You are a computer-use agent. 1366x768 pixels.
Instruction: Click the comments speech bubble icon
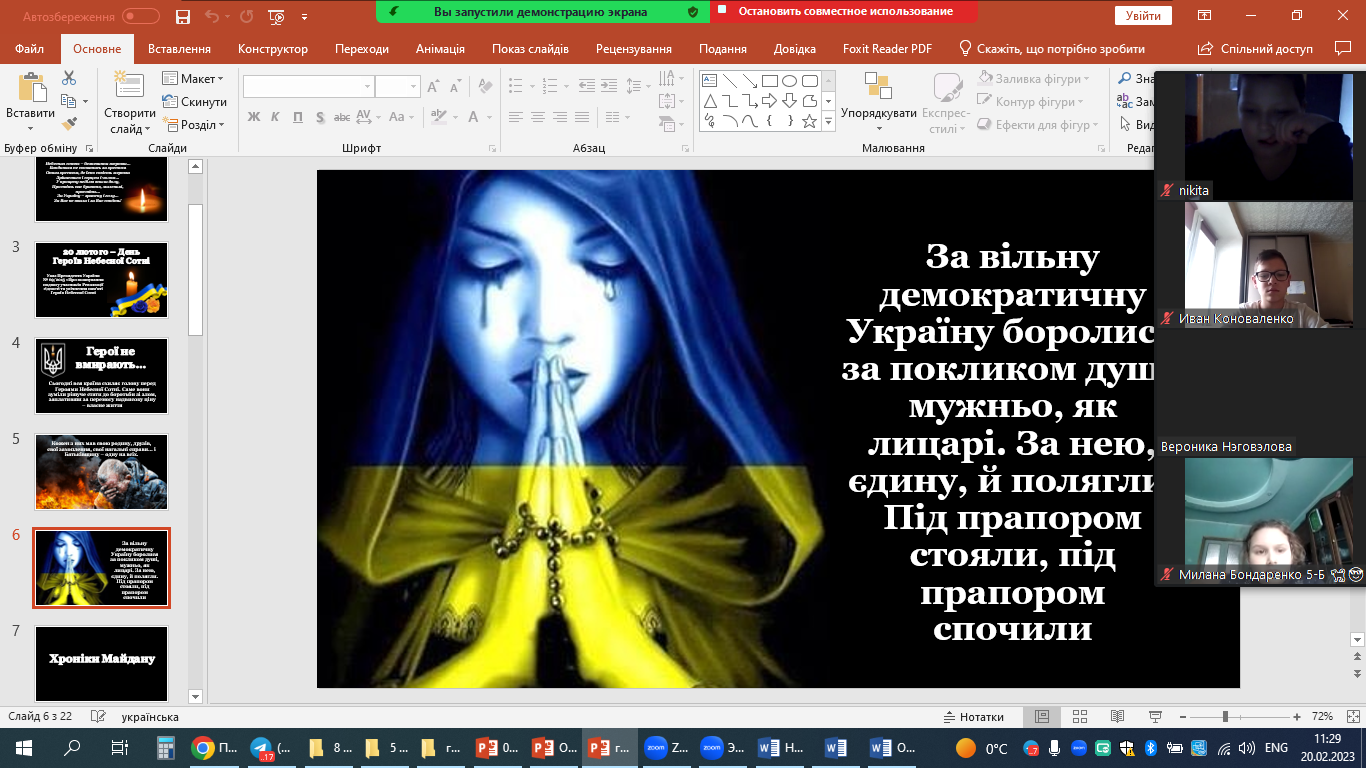[x=1343, y=47]
